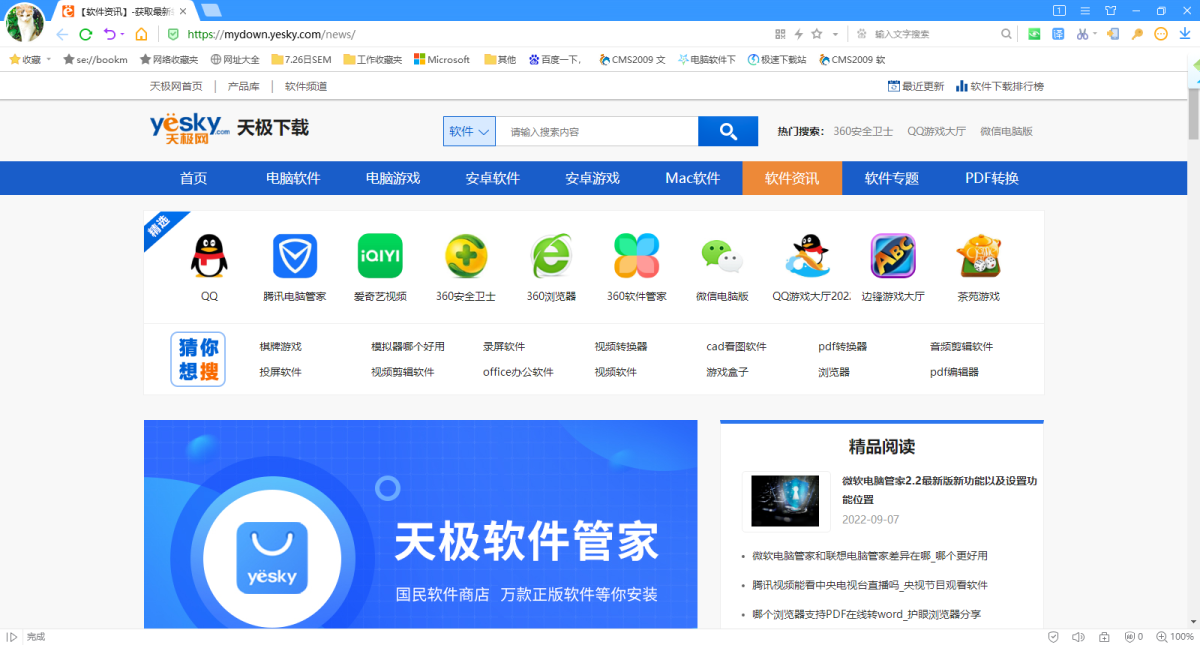Click the blue magnifier search button
The height and width of the screenshot is (645, 1200).
click(728, 131)
